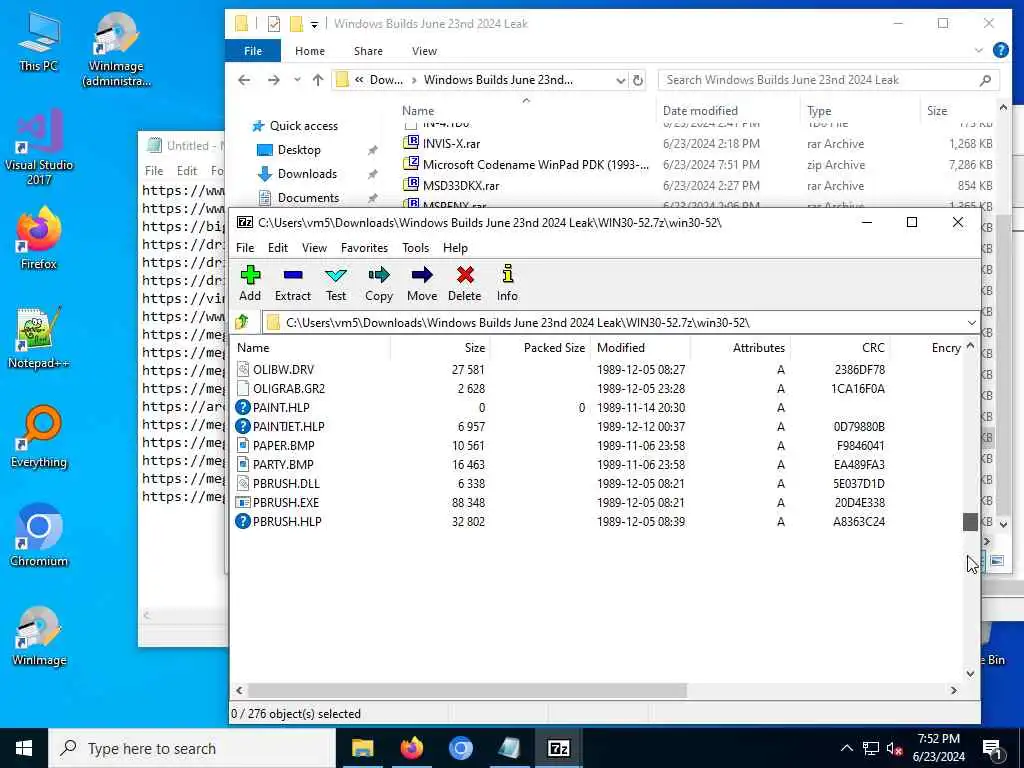Switch to Explorer View tab
This screenshot has width=1024, height=768.
[x=424, y=51]
